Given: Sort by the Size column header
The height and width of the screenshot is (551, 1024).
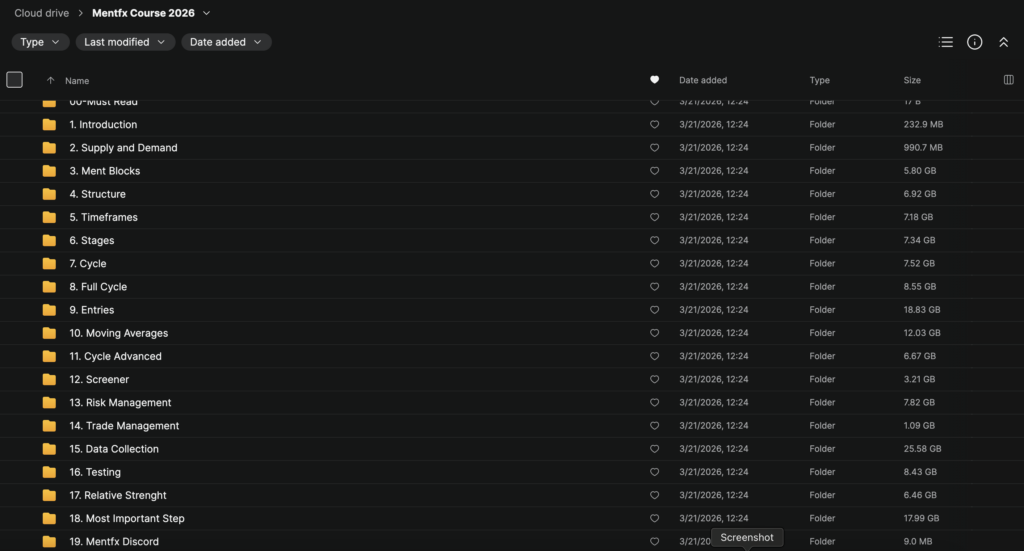Looking at the screenshot, I should point(912,80).
